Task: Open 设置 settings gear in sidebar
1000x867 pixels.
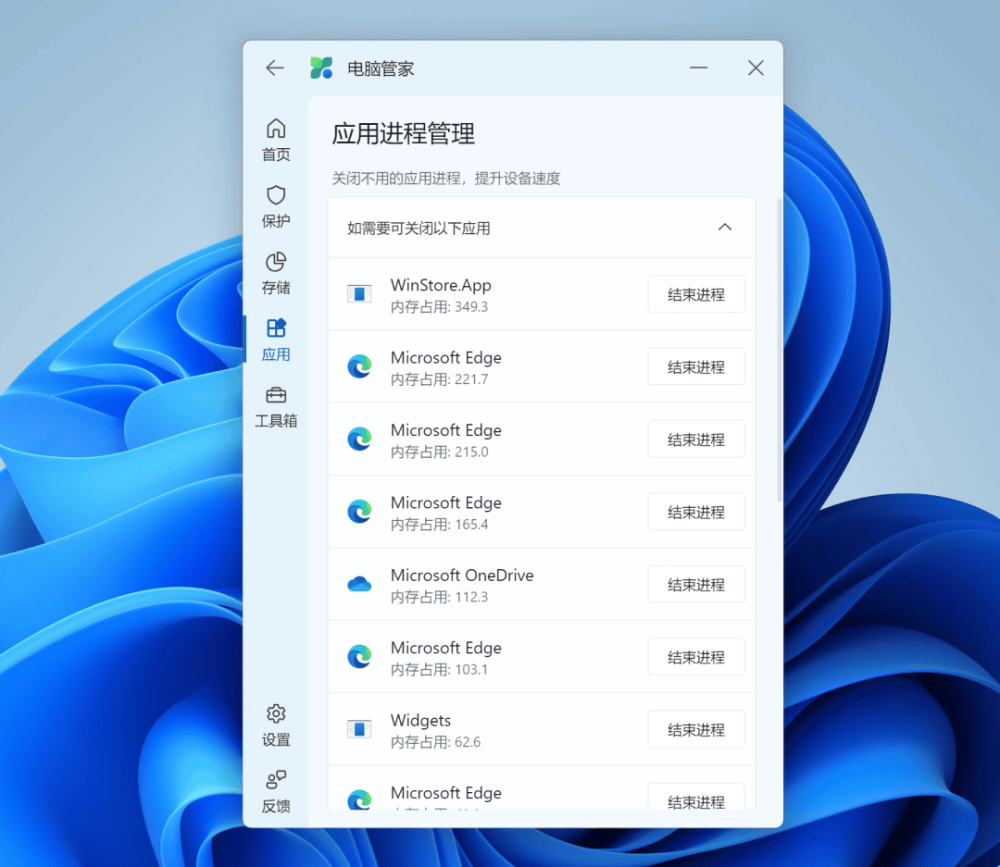Action: [x=276, y=725]
